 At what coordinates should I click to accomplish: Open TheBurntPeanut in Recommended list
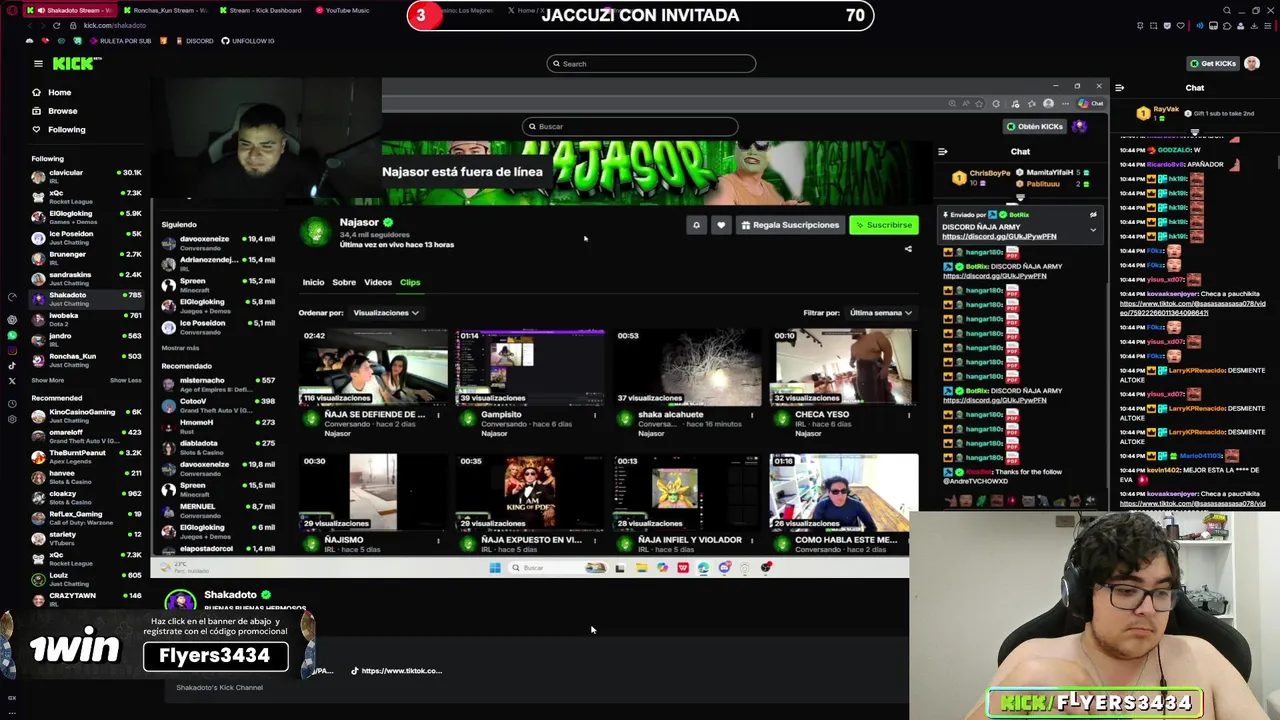tap(86, 456)
